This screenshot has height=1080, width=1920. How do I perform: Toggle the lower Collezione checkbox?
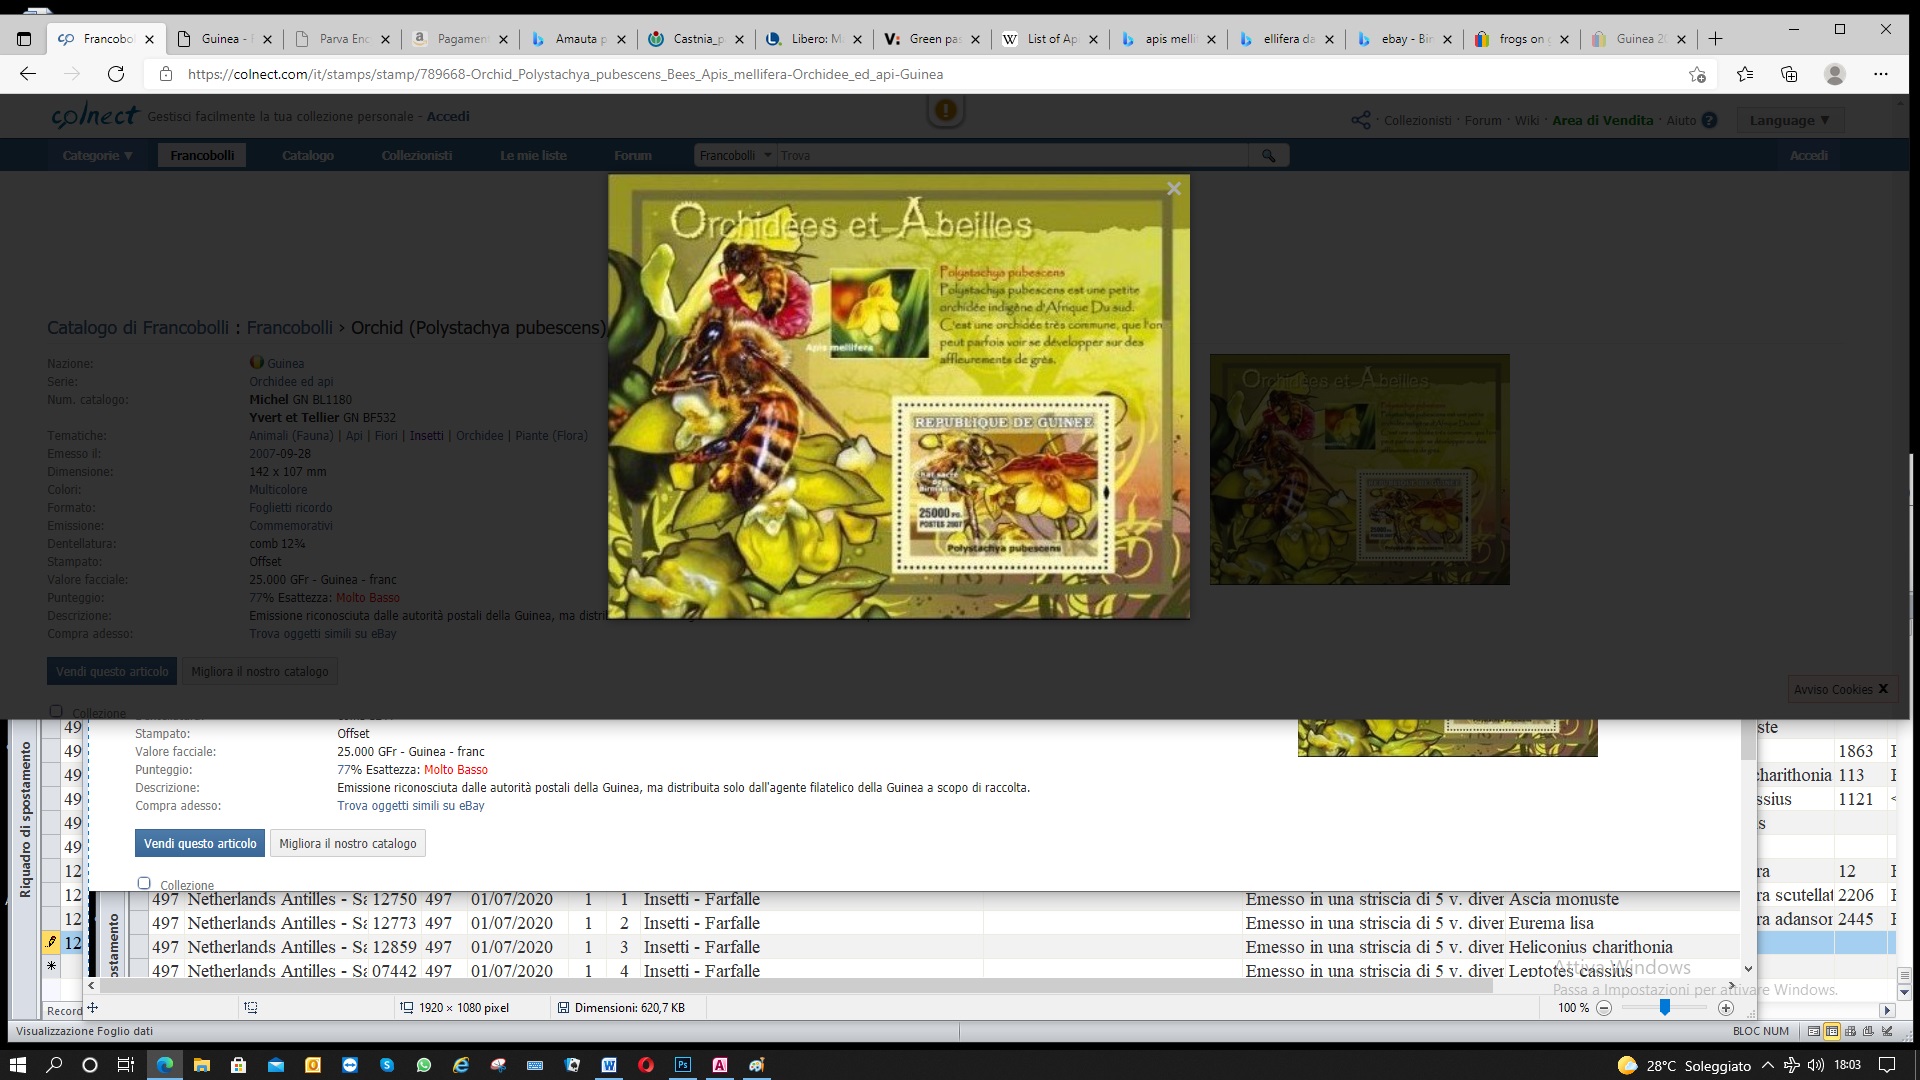click(x=144, y=883)
